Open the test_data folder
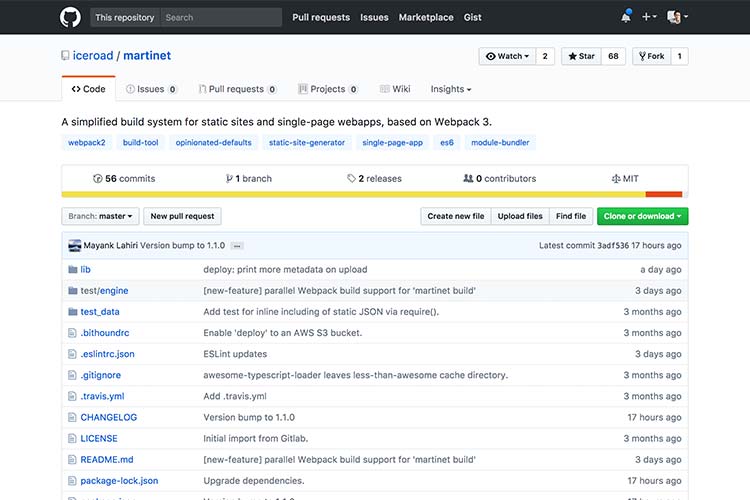This screenshot has height=500, width=750. tap(100, 311)
